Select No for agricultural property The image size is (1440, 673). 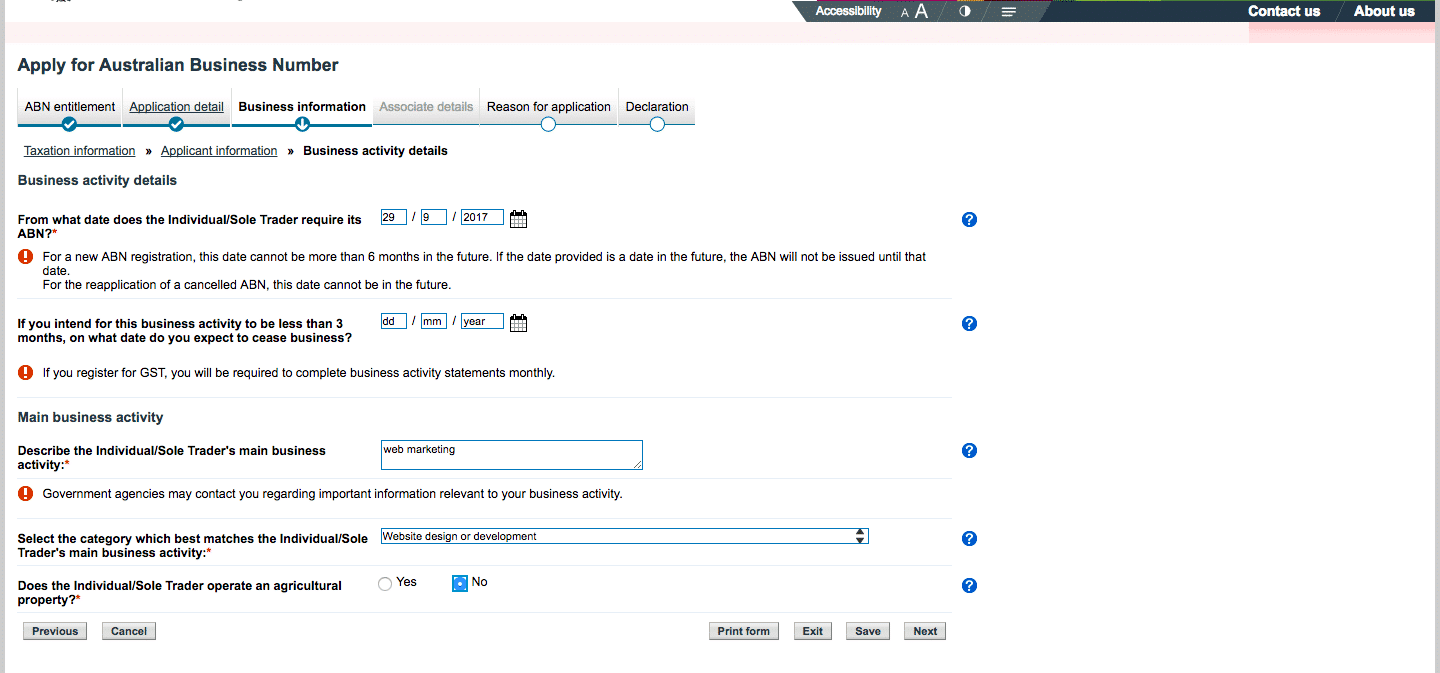[x=460, y=583]
